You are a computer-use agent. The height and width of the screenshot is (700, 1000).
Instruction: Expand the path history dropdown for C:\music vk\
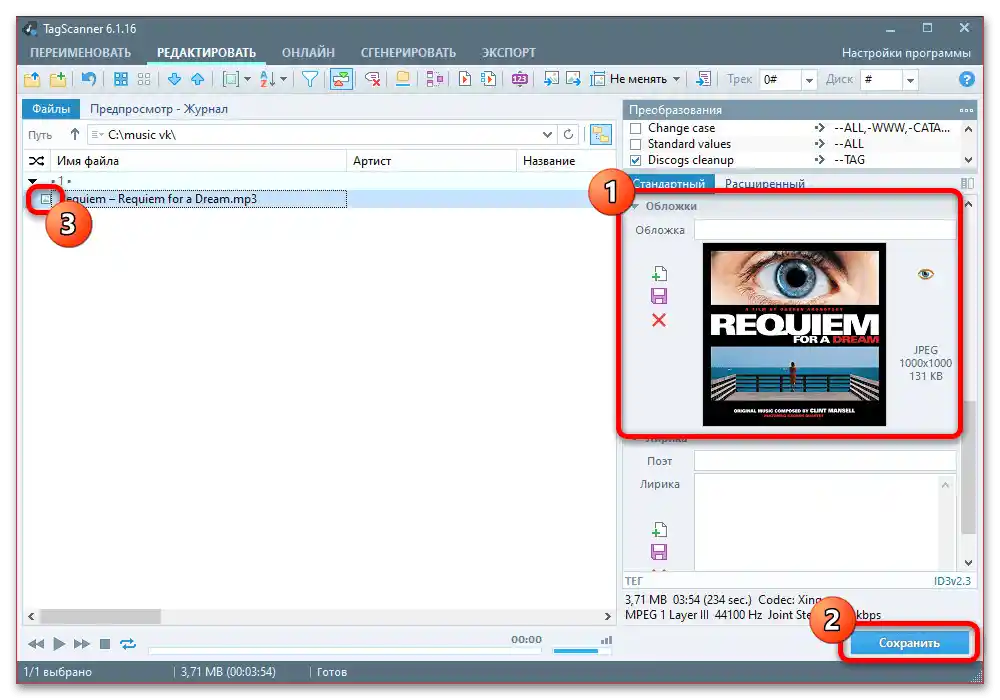[x=547, y=135]
